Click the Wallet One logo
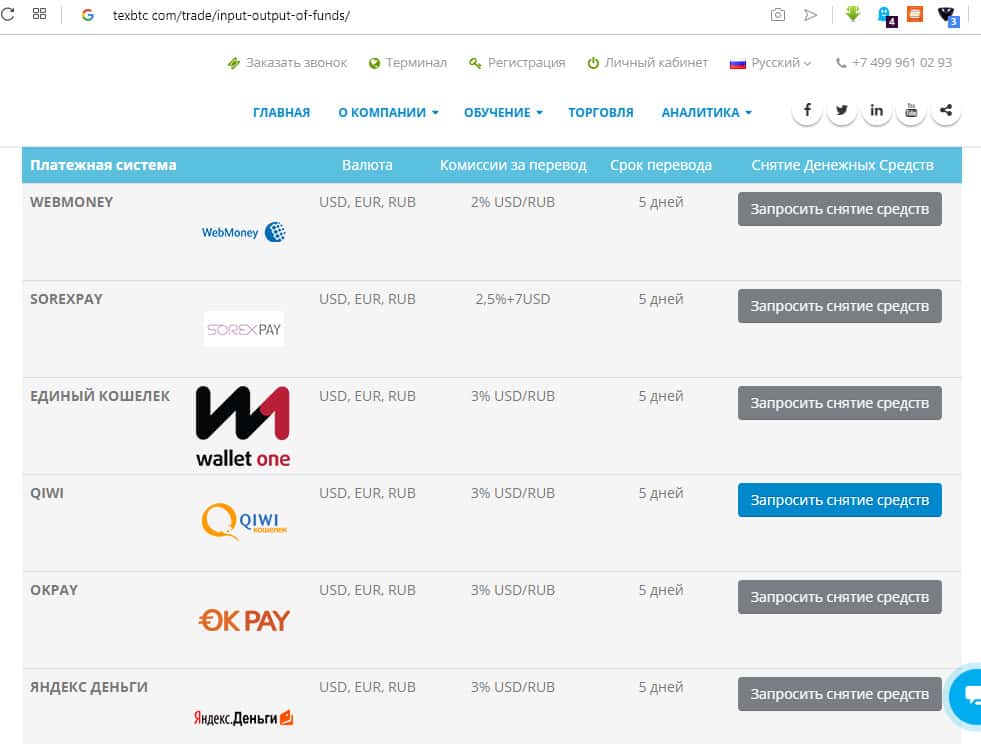Image resolution: width=981 pixels, height=744 pixels. (x=243, y=427)
